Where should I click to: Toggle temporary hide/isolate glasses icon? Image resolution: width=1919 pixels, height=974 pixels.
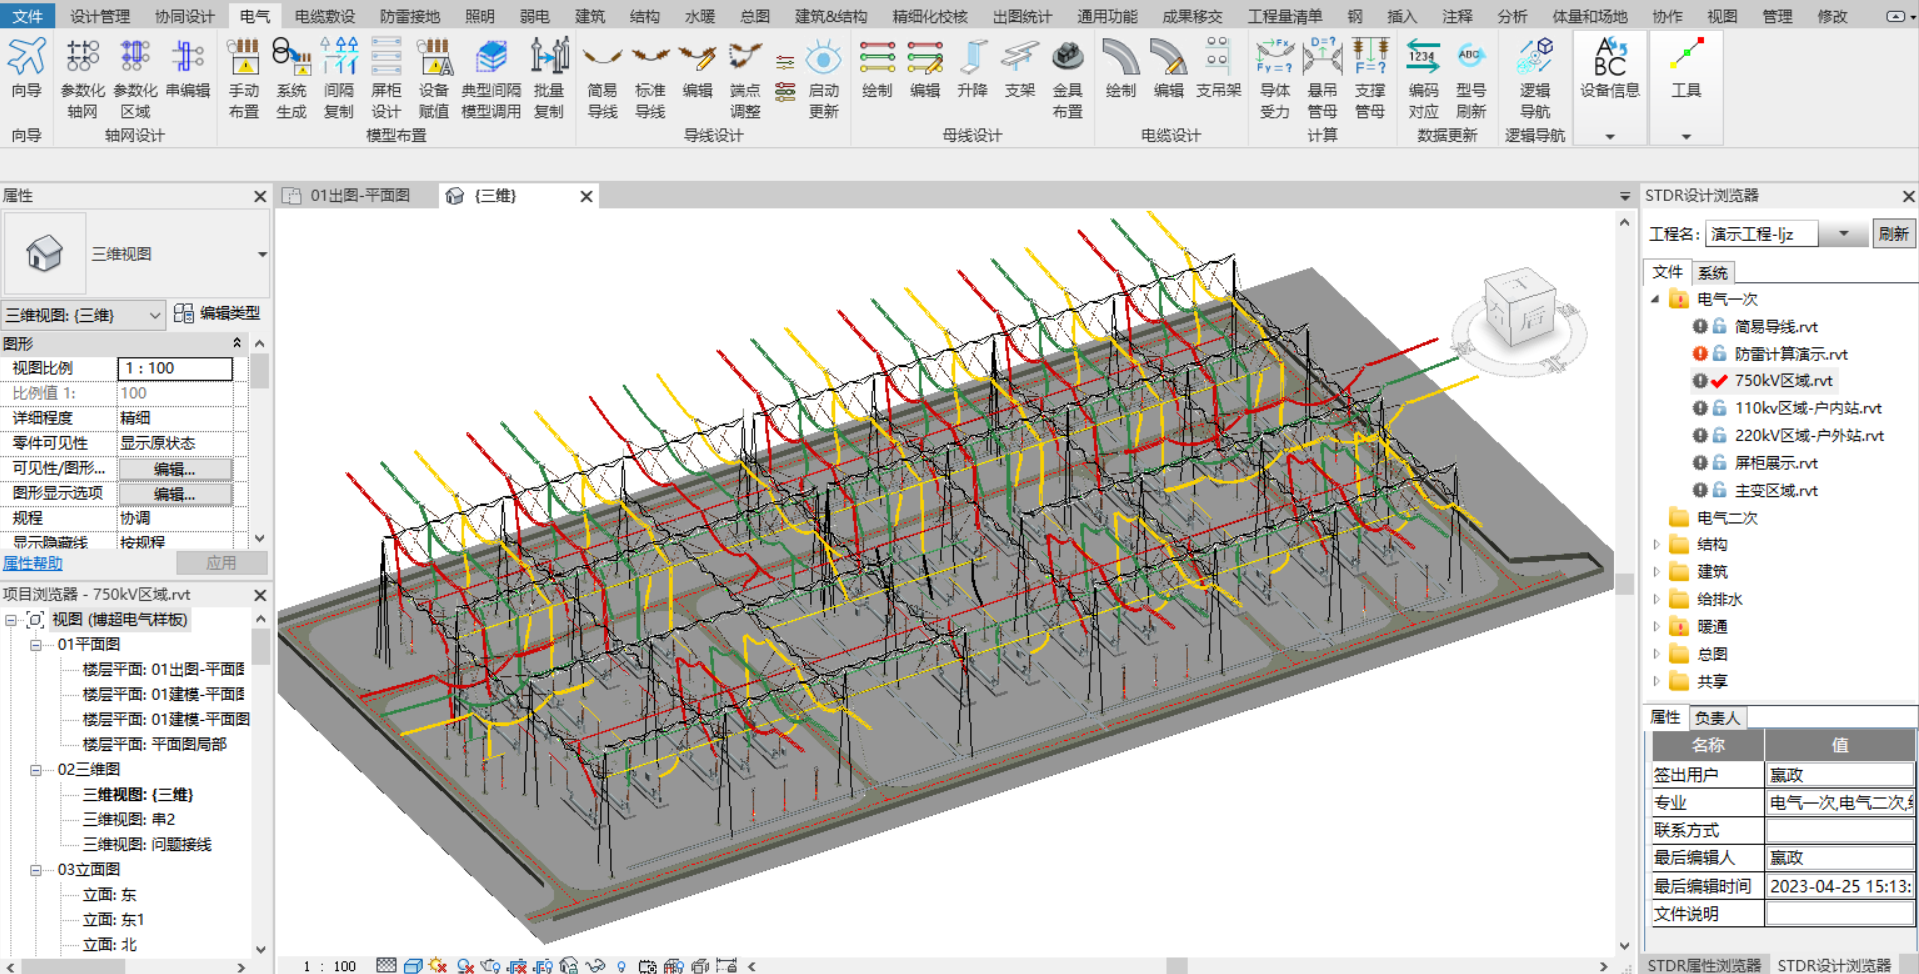pyautogui.click(x=595, y=965)
